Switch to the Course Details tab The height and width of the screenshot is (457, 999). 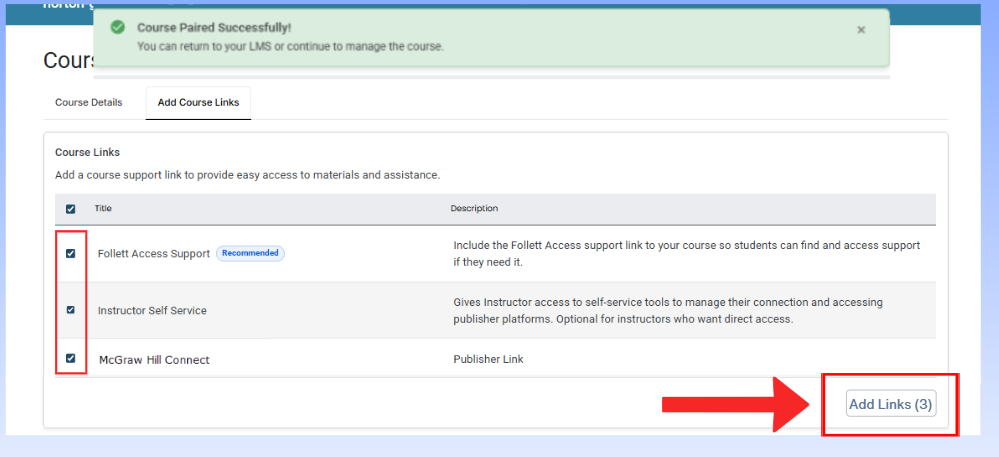[x=89, y=103]
